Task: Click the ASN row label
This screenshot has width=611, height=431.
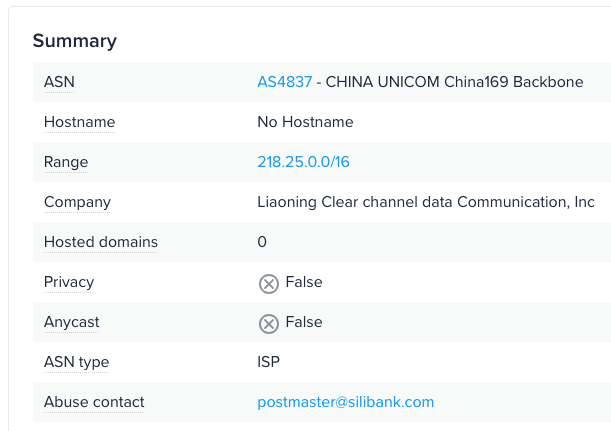Action: point(59,82)
